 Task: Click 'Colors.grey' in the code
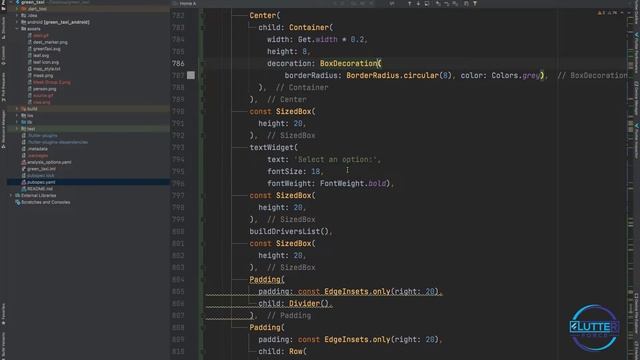516,76
